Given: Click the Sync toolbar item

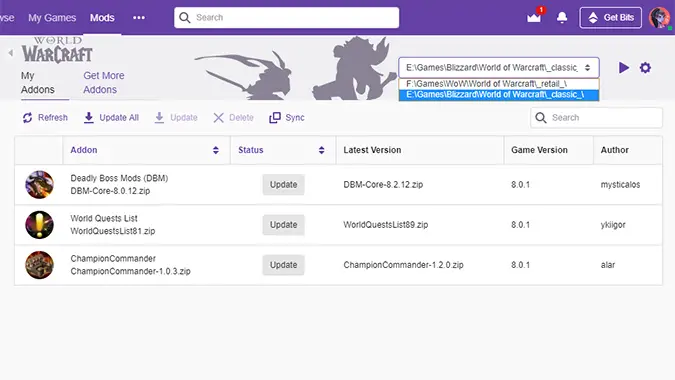Looking at the screenshot, I should 287,117.
